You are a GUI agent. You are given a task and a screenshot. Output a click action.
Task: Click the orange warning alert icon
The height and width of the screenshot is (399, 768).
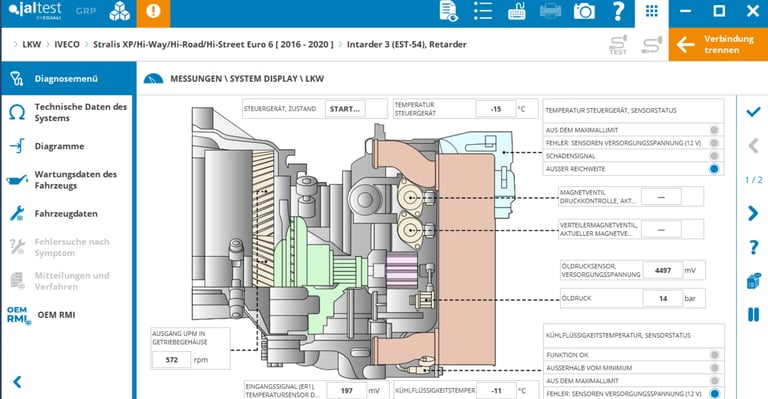(x=153, y=12)
